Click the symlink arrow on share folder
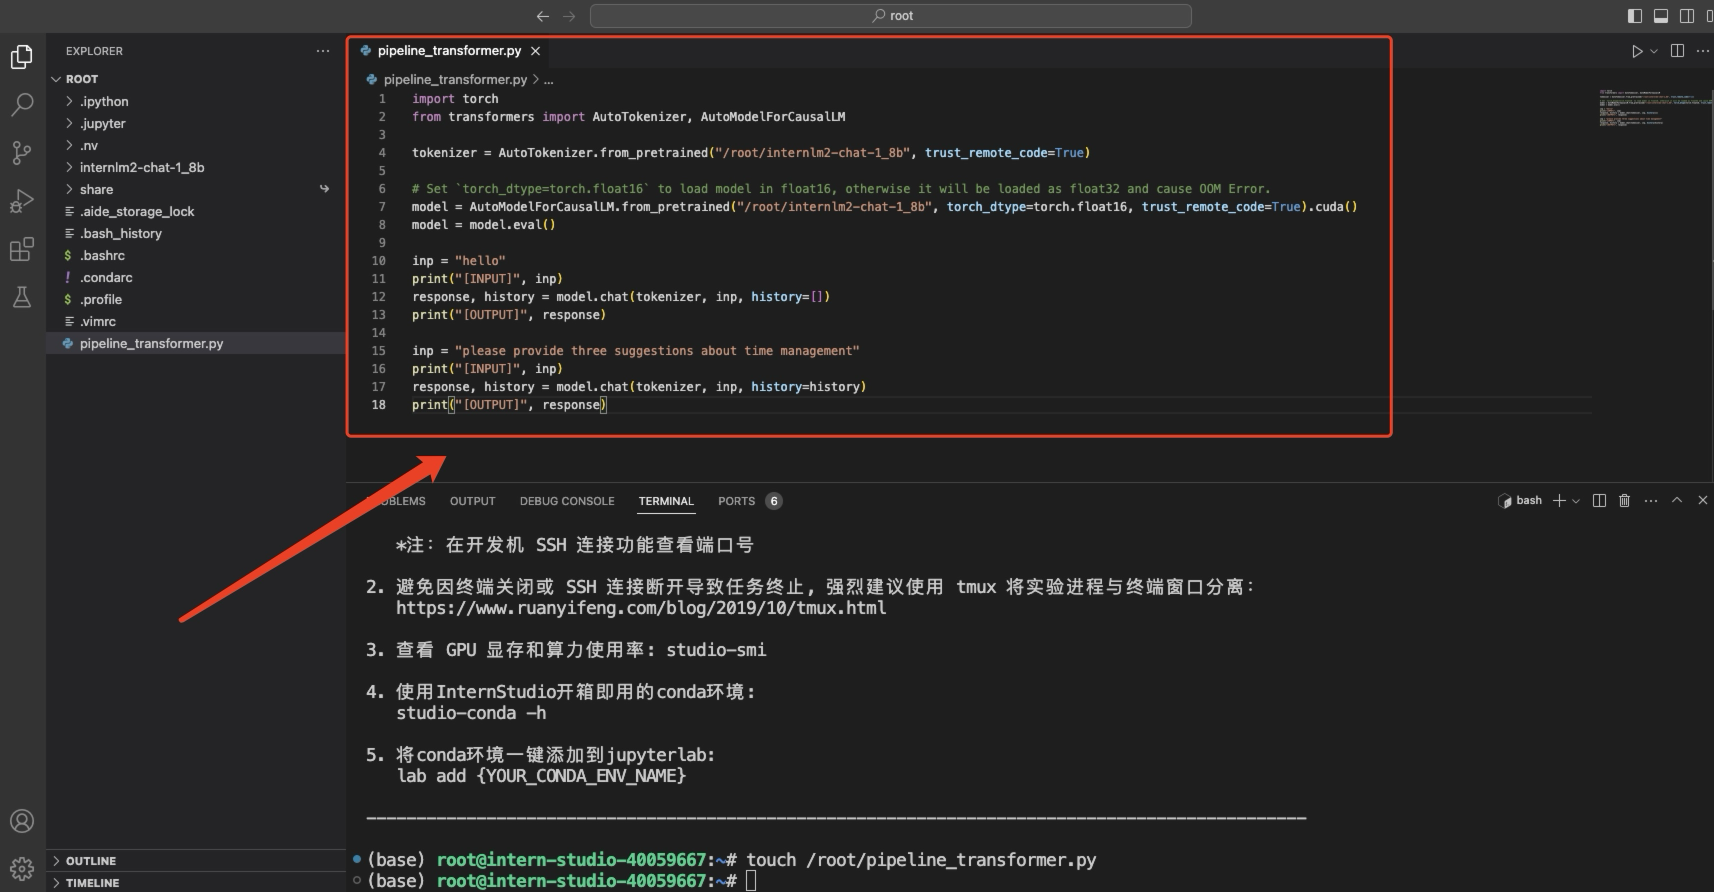 pyautogui.click(x=324, y=189)
